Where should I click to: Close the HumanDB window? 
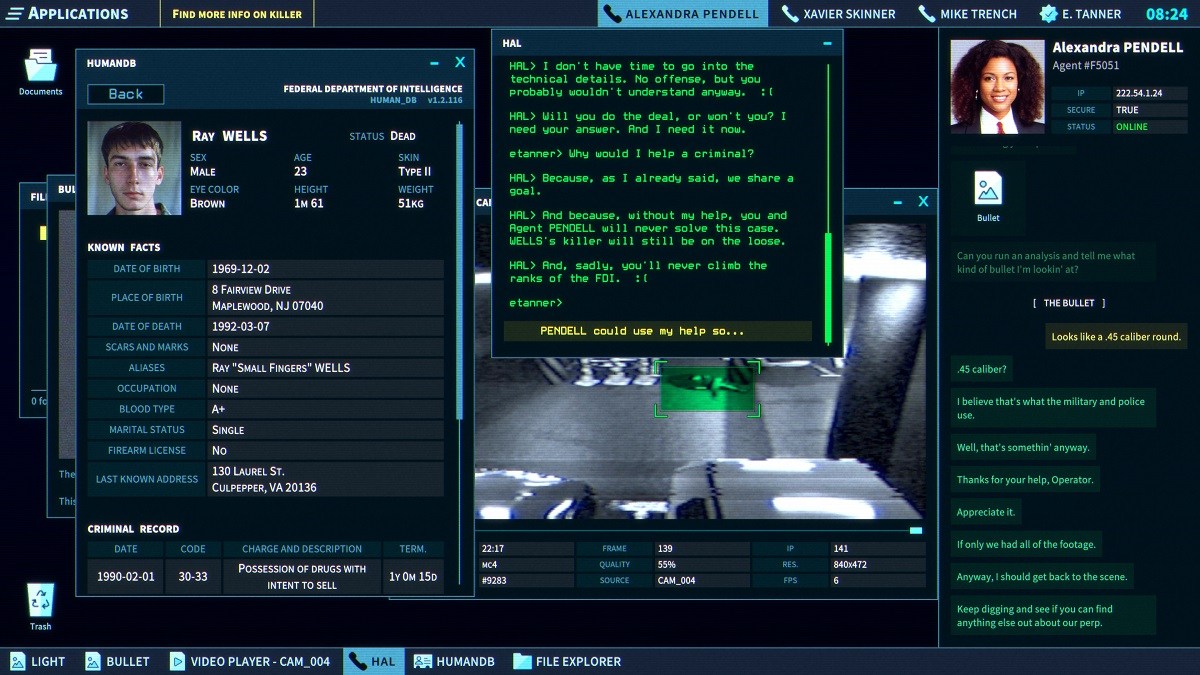tap(460, 62)
